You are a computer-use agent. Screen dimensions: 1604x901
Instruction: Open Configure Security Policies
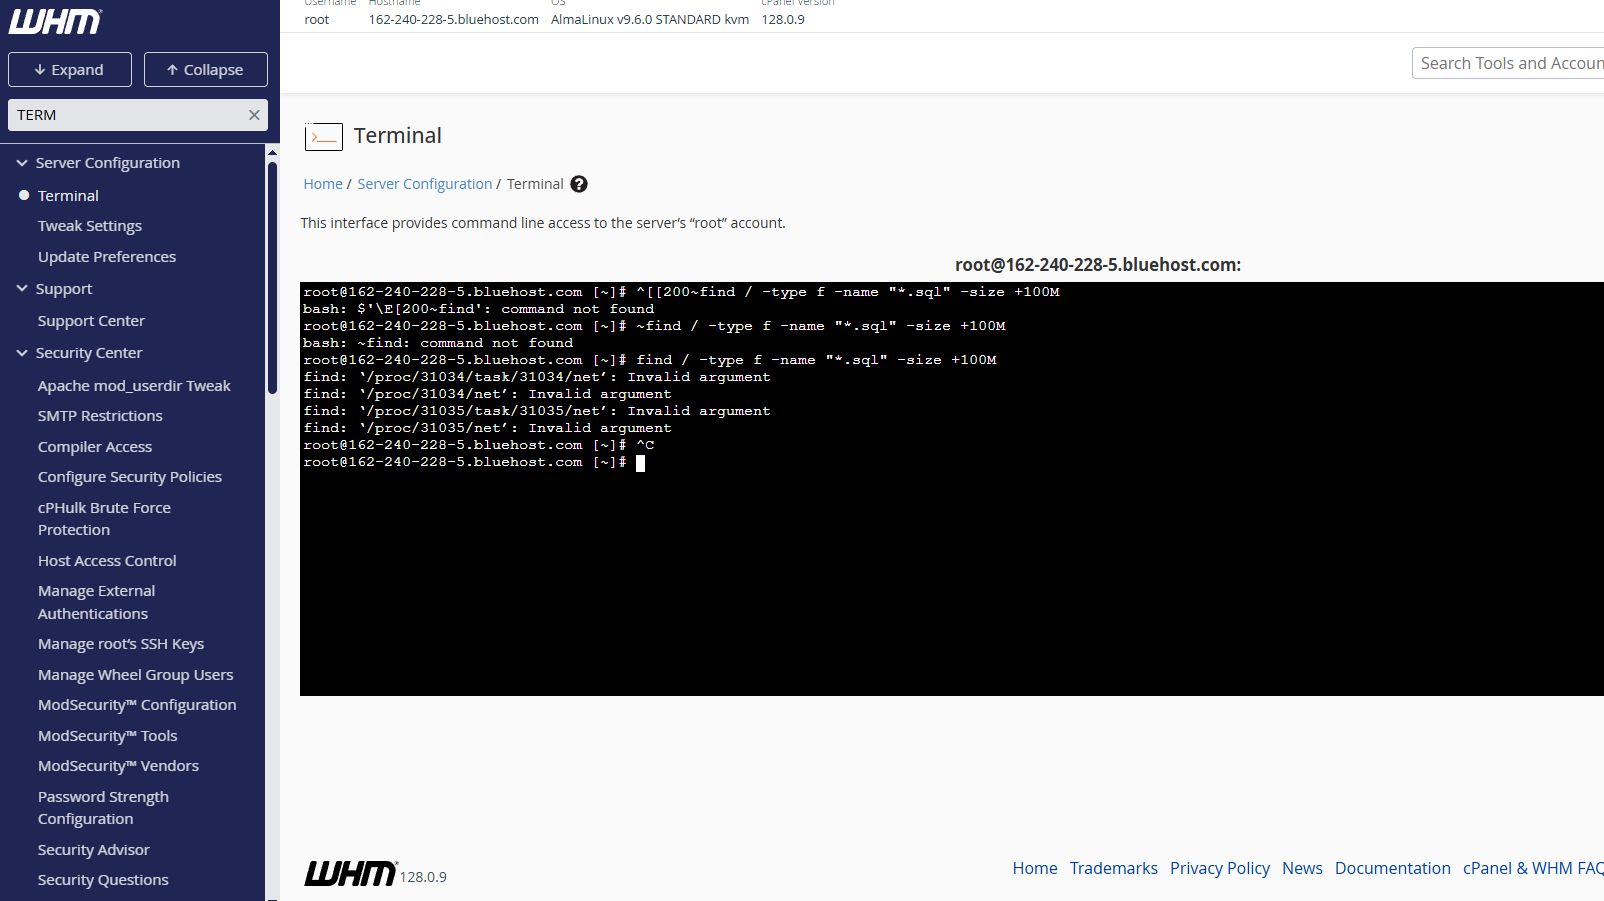pos(130,477)
